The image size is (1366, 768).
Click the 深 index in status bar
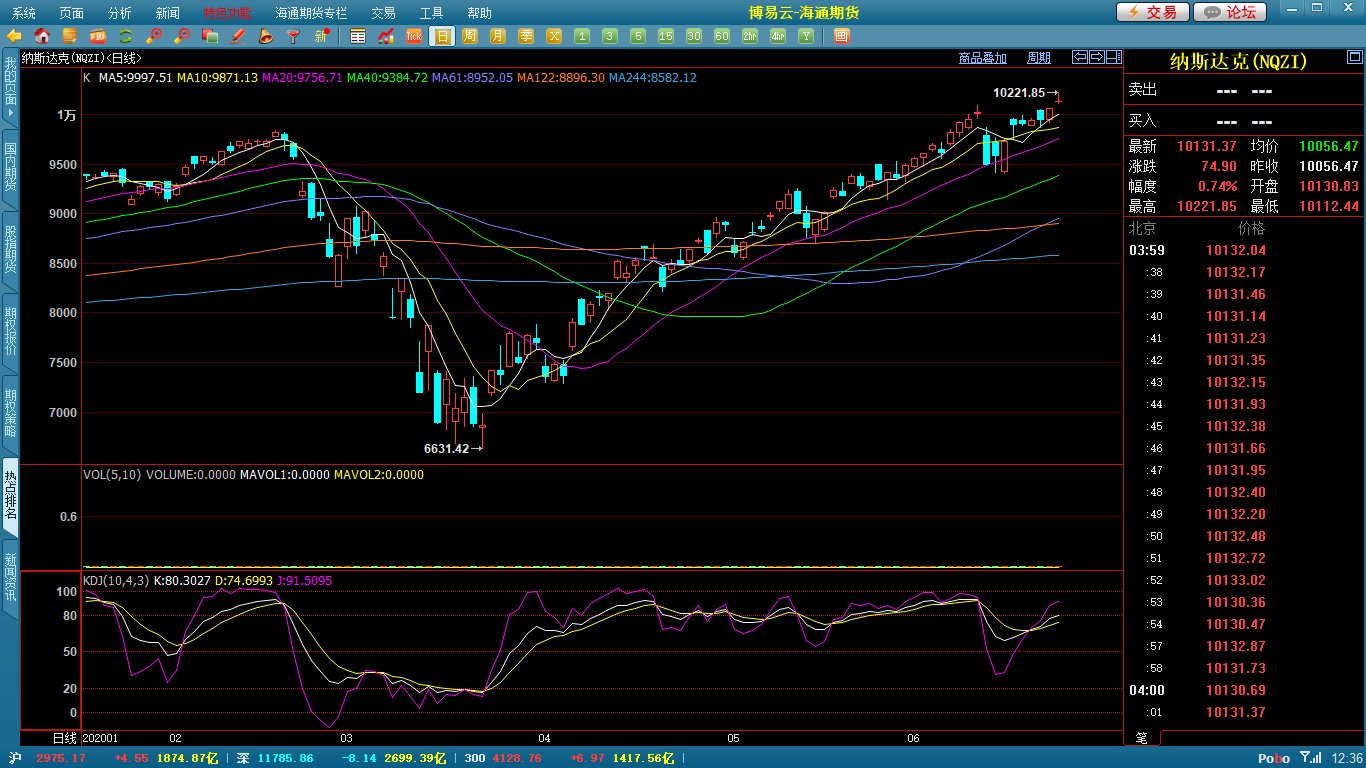pyautogui.click(x=243, y=758)
